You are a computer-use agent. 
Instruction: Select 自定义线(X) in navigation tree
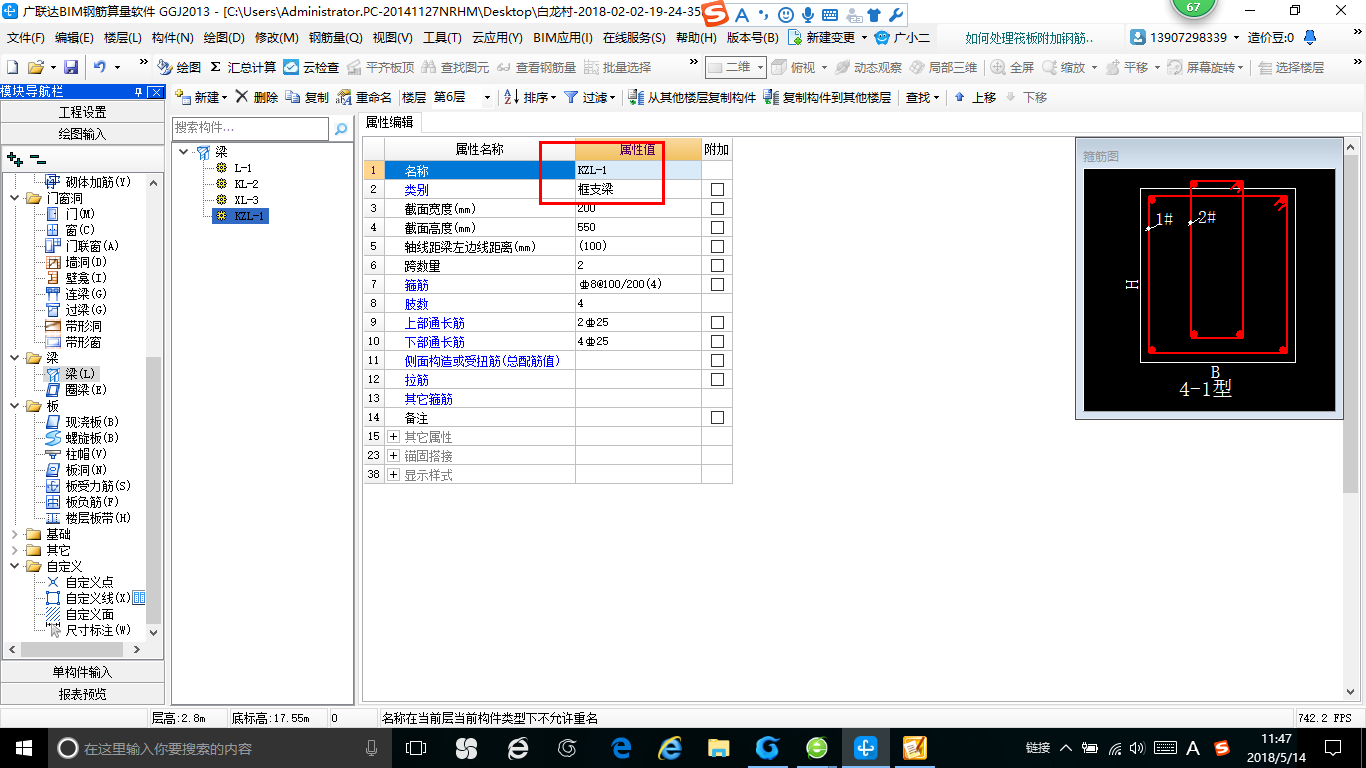pos(98,598)
